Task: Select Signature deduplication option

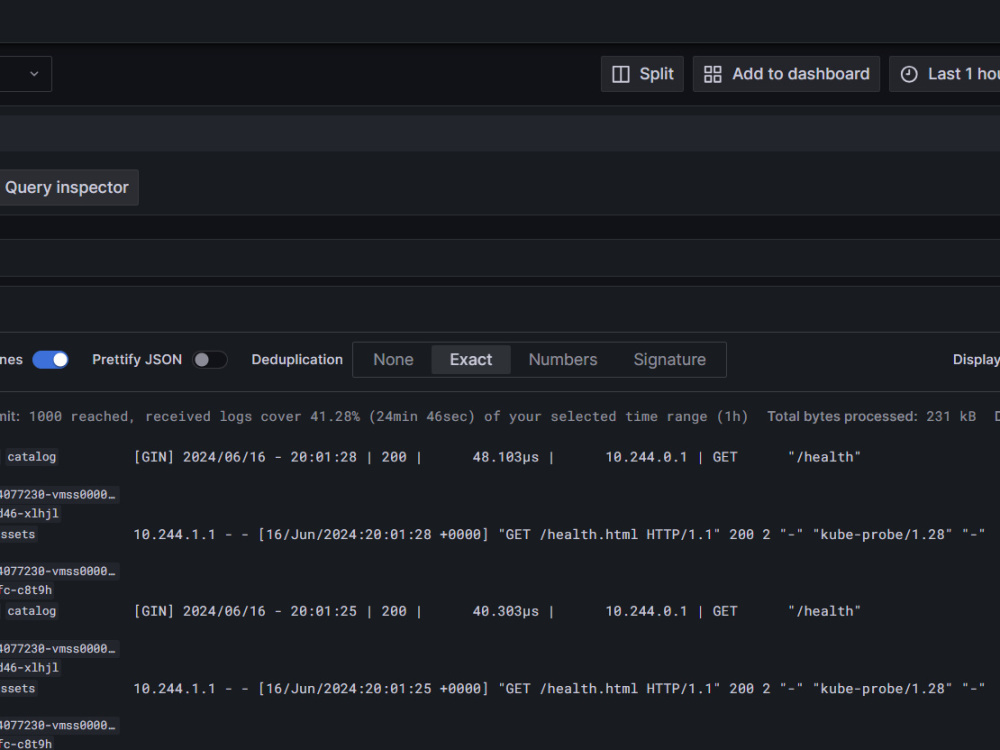Action: point(670,360)
